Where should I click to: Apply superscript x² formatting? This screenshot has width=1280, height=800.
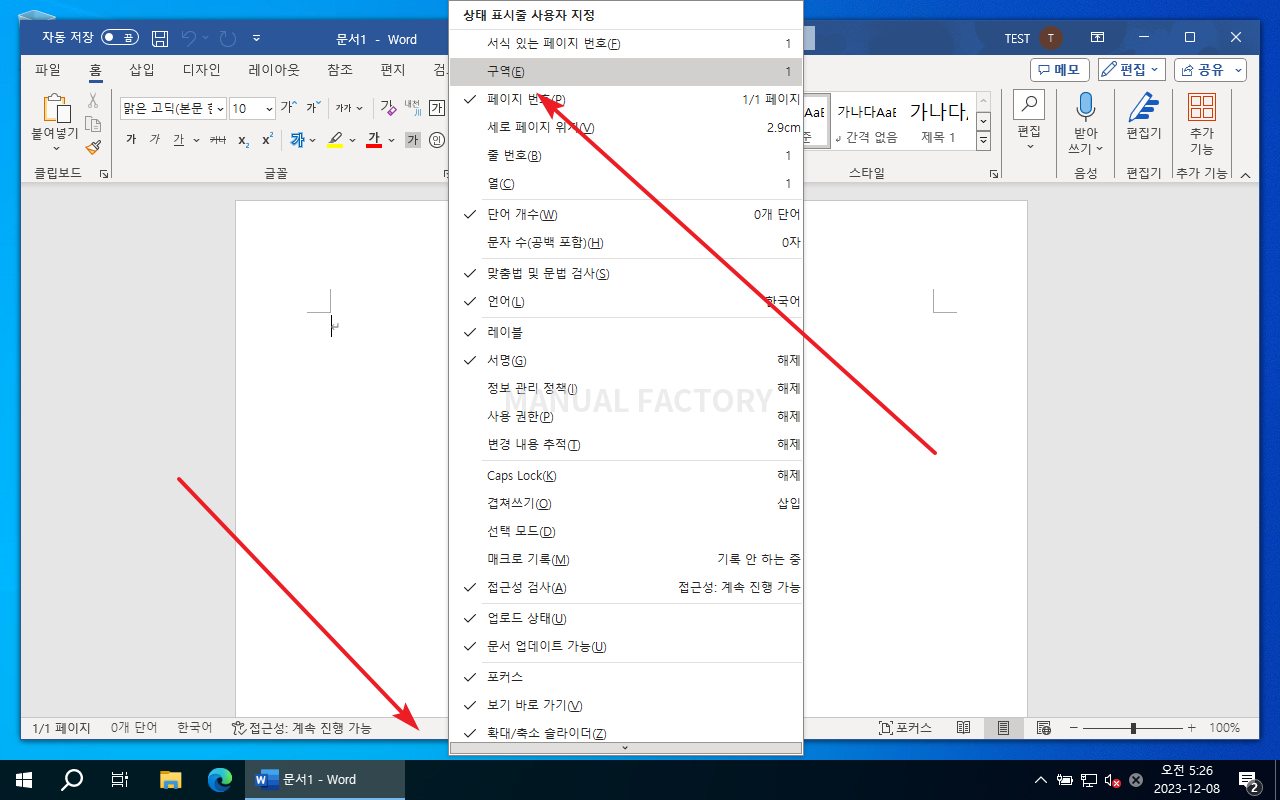click(x=267, y=140)
